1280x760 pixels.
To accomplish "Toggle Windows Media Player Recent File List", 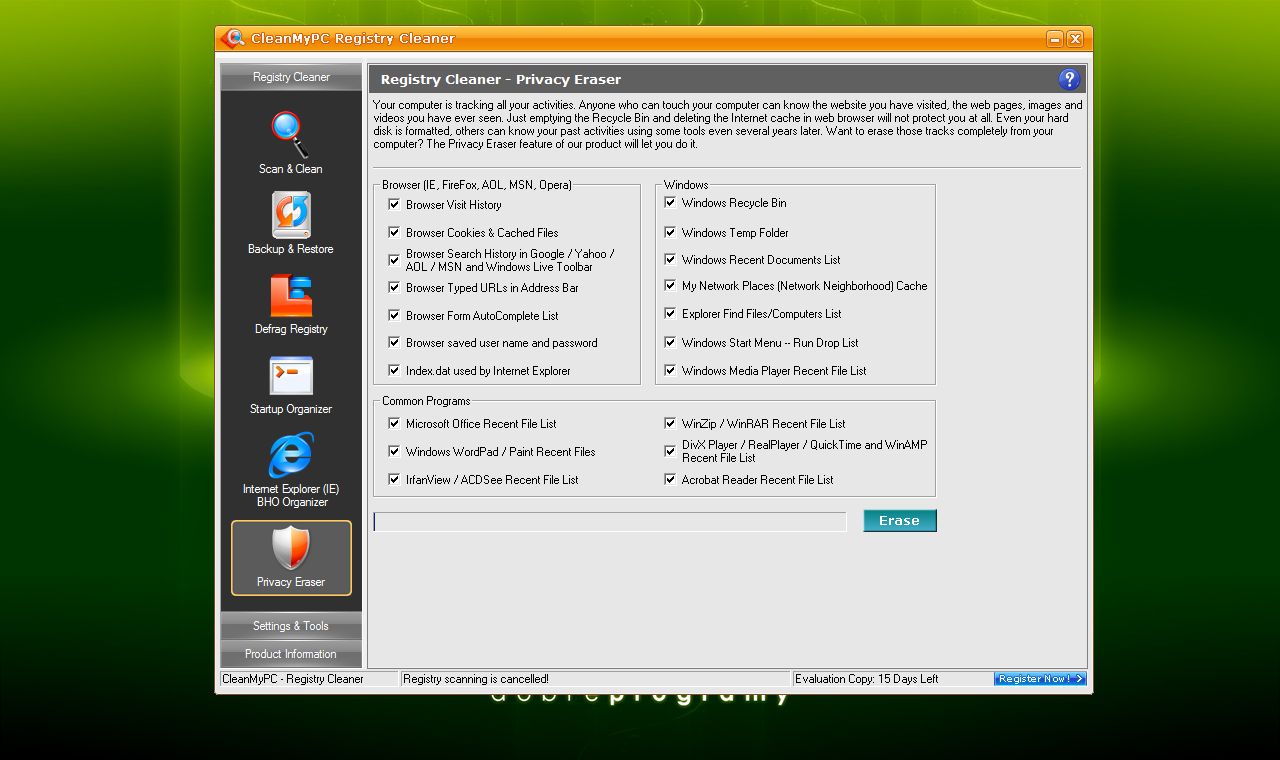I will coord(670,370).
